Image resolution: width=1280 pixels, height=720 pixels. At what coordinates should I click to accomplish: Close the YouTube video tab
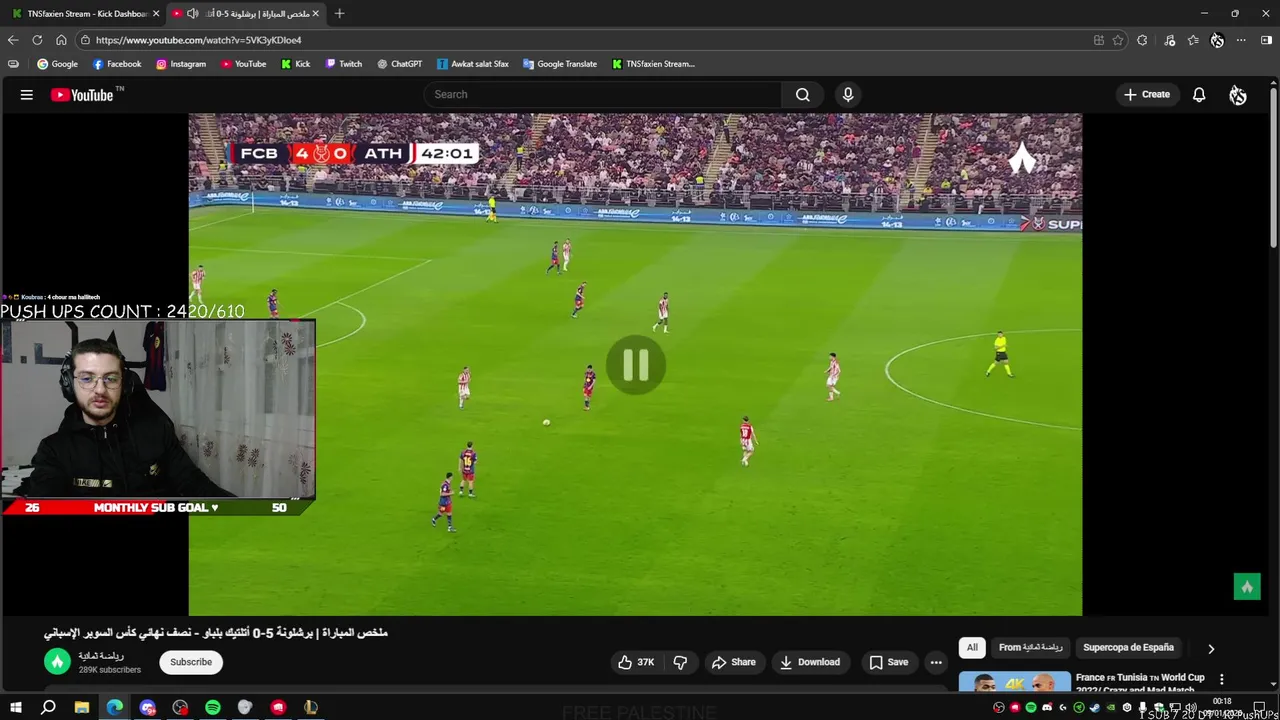316,13
